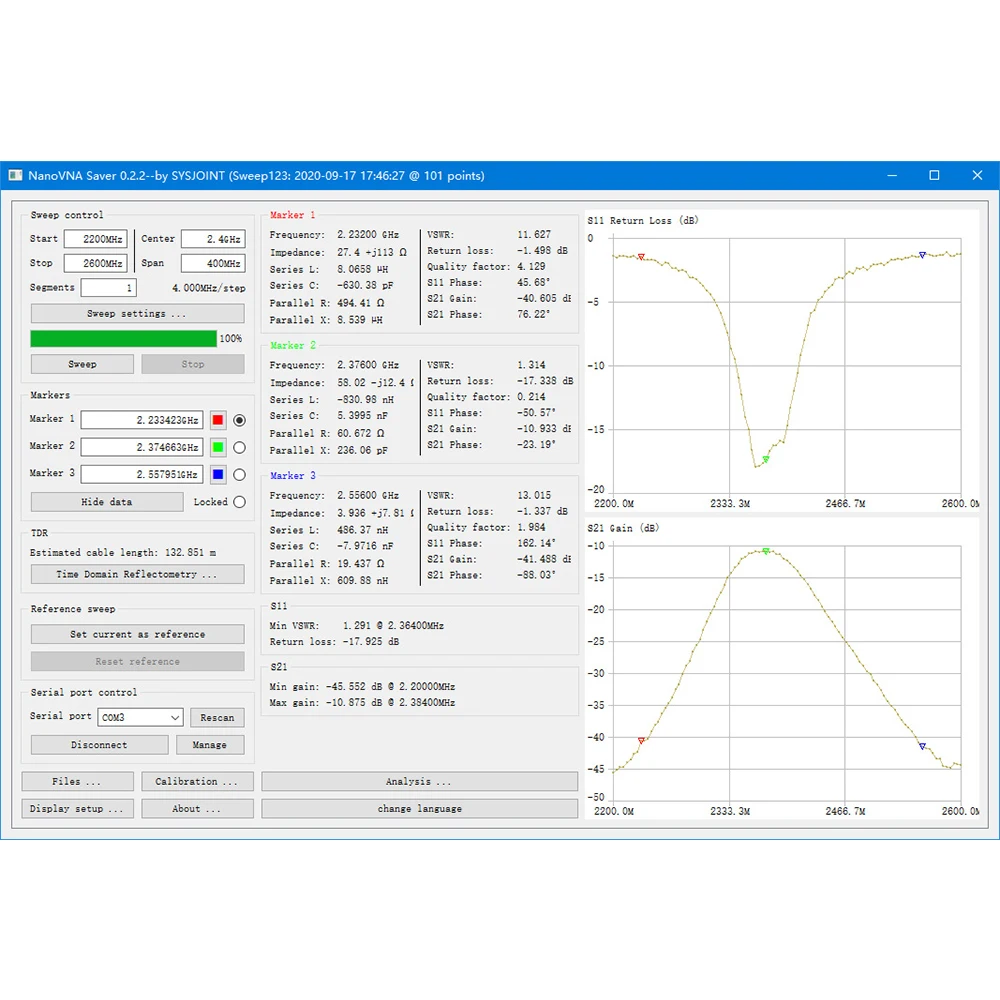The image size is (1000, 1000).
Task: Open the Serial port COM3 dropdown
Action: click(x=140, y=717)
